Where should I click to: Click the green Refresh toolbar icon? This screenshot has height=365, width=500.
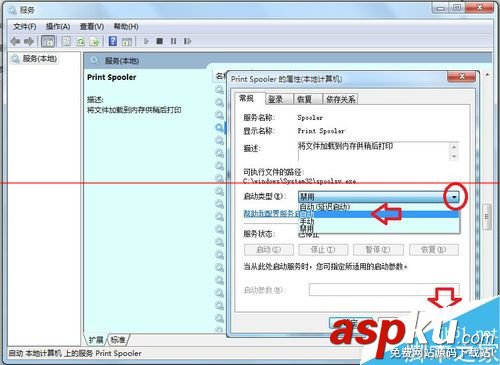(80, 41)
